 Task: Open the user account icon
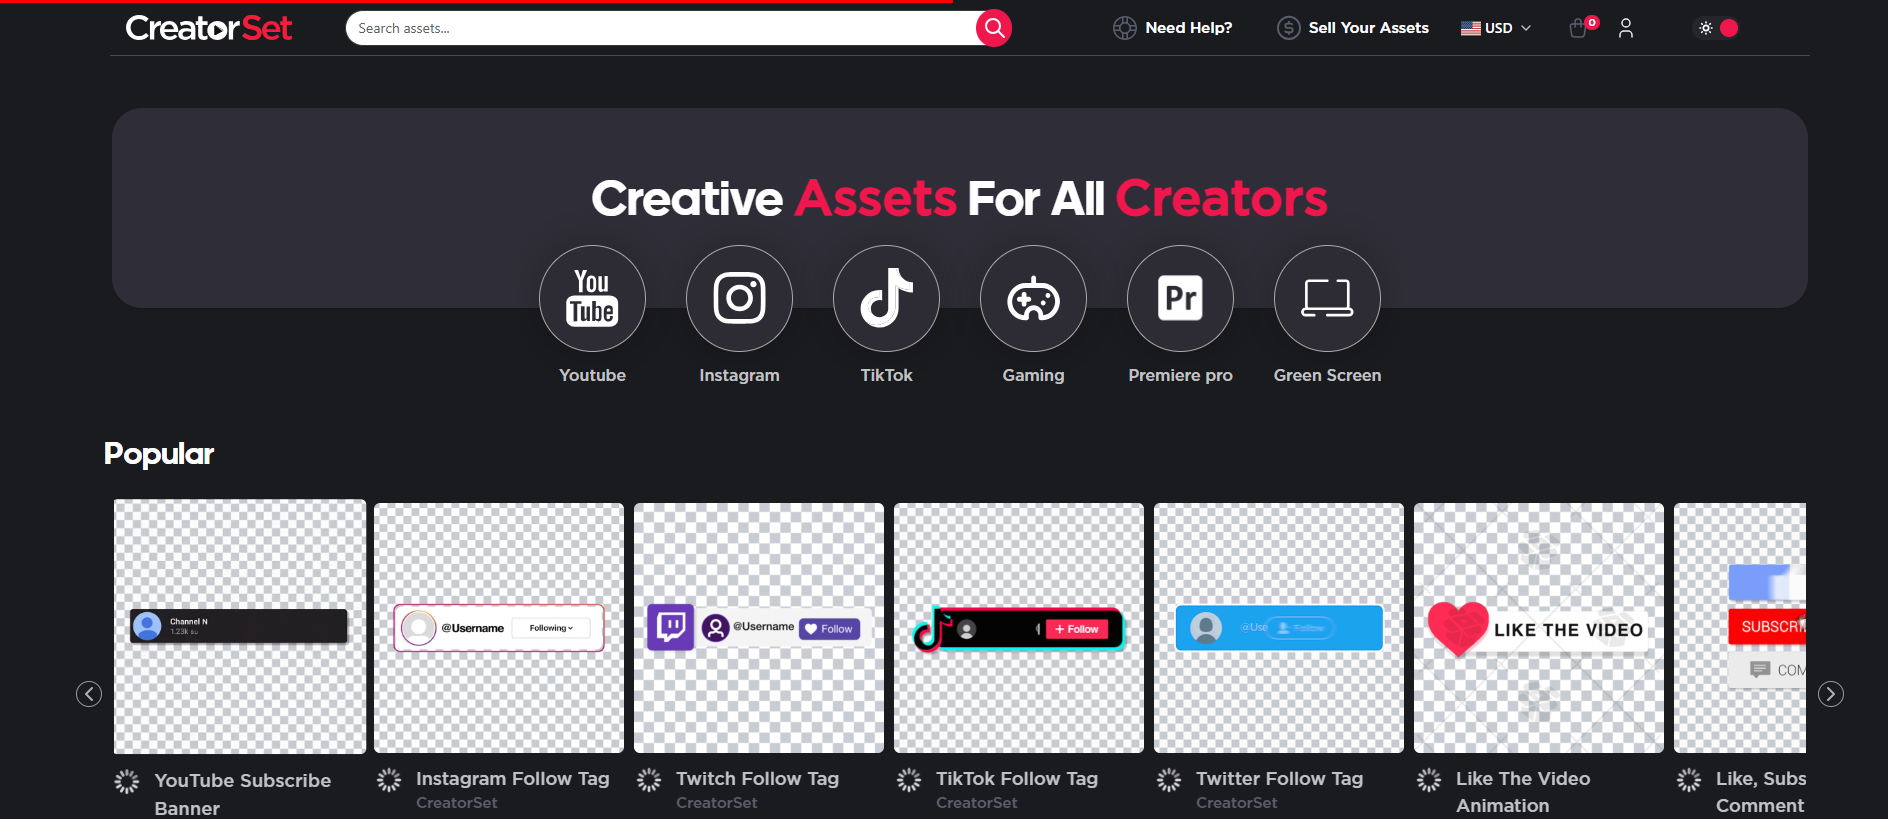point(1626,28)
